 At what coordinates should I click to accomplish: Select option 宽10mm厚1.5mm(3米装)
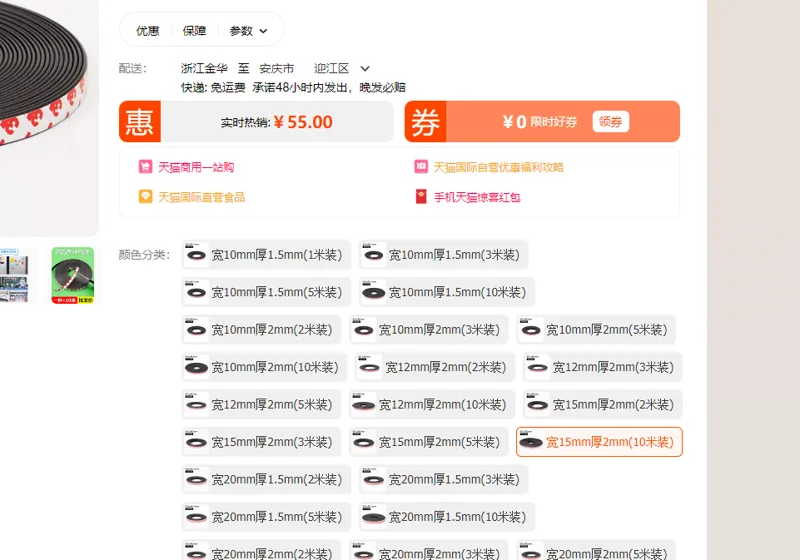pos(443,254)
